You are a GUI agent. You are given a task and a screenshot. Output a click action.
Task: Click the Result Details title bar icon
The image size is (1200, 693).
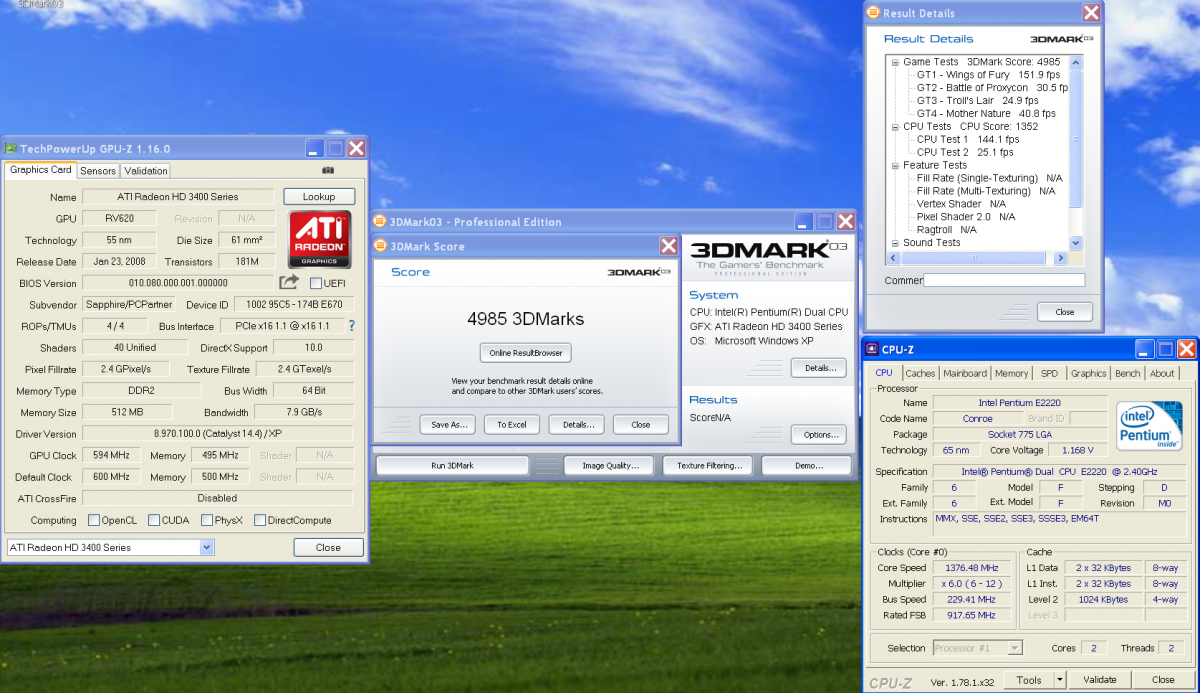(873, 13)
